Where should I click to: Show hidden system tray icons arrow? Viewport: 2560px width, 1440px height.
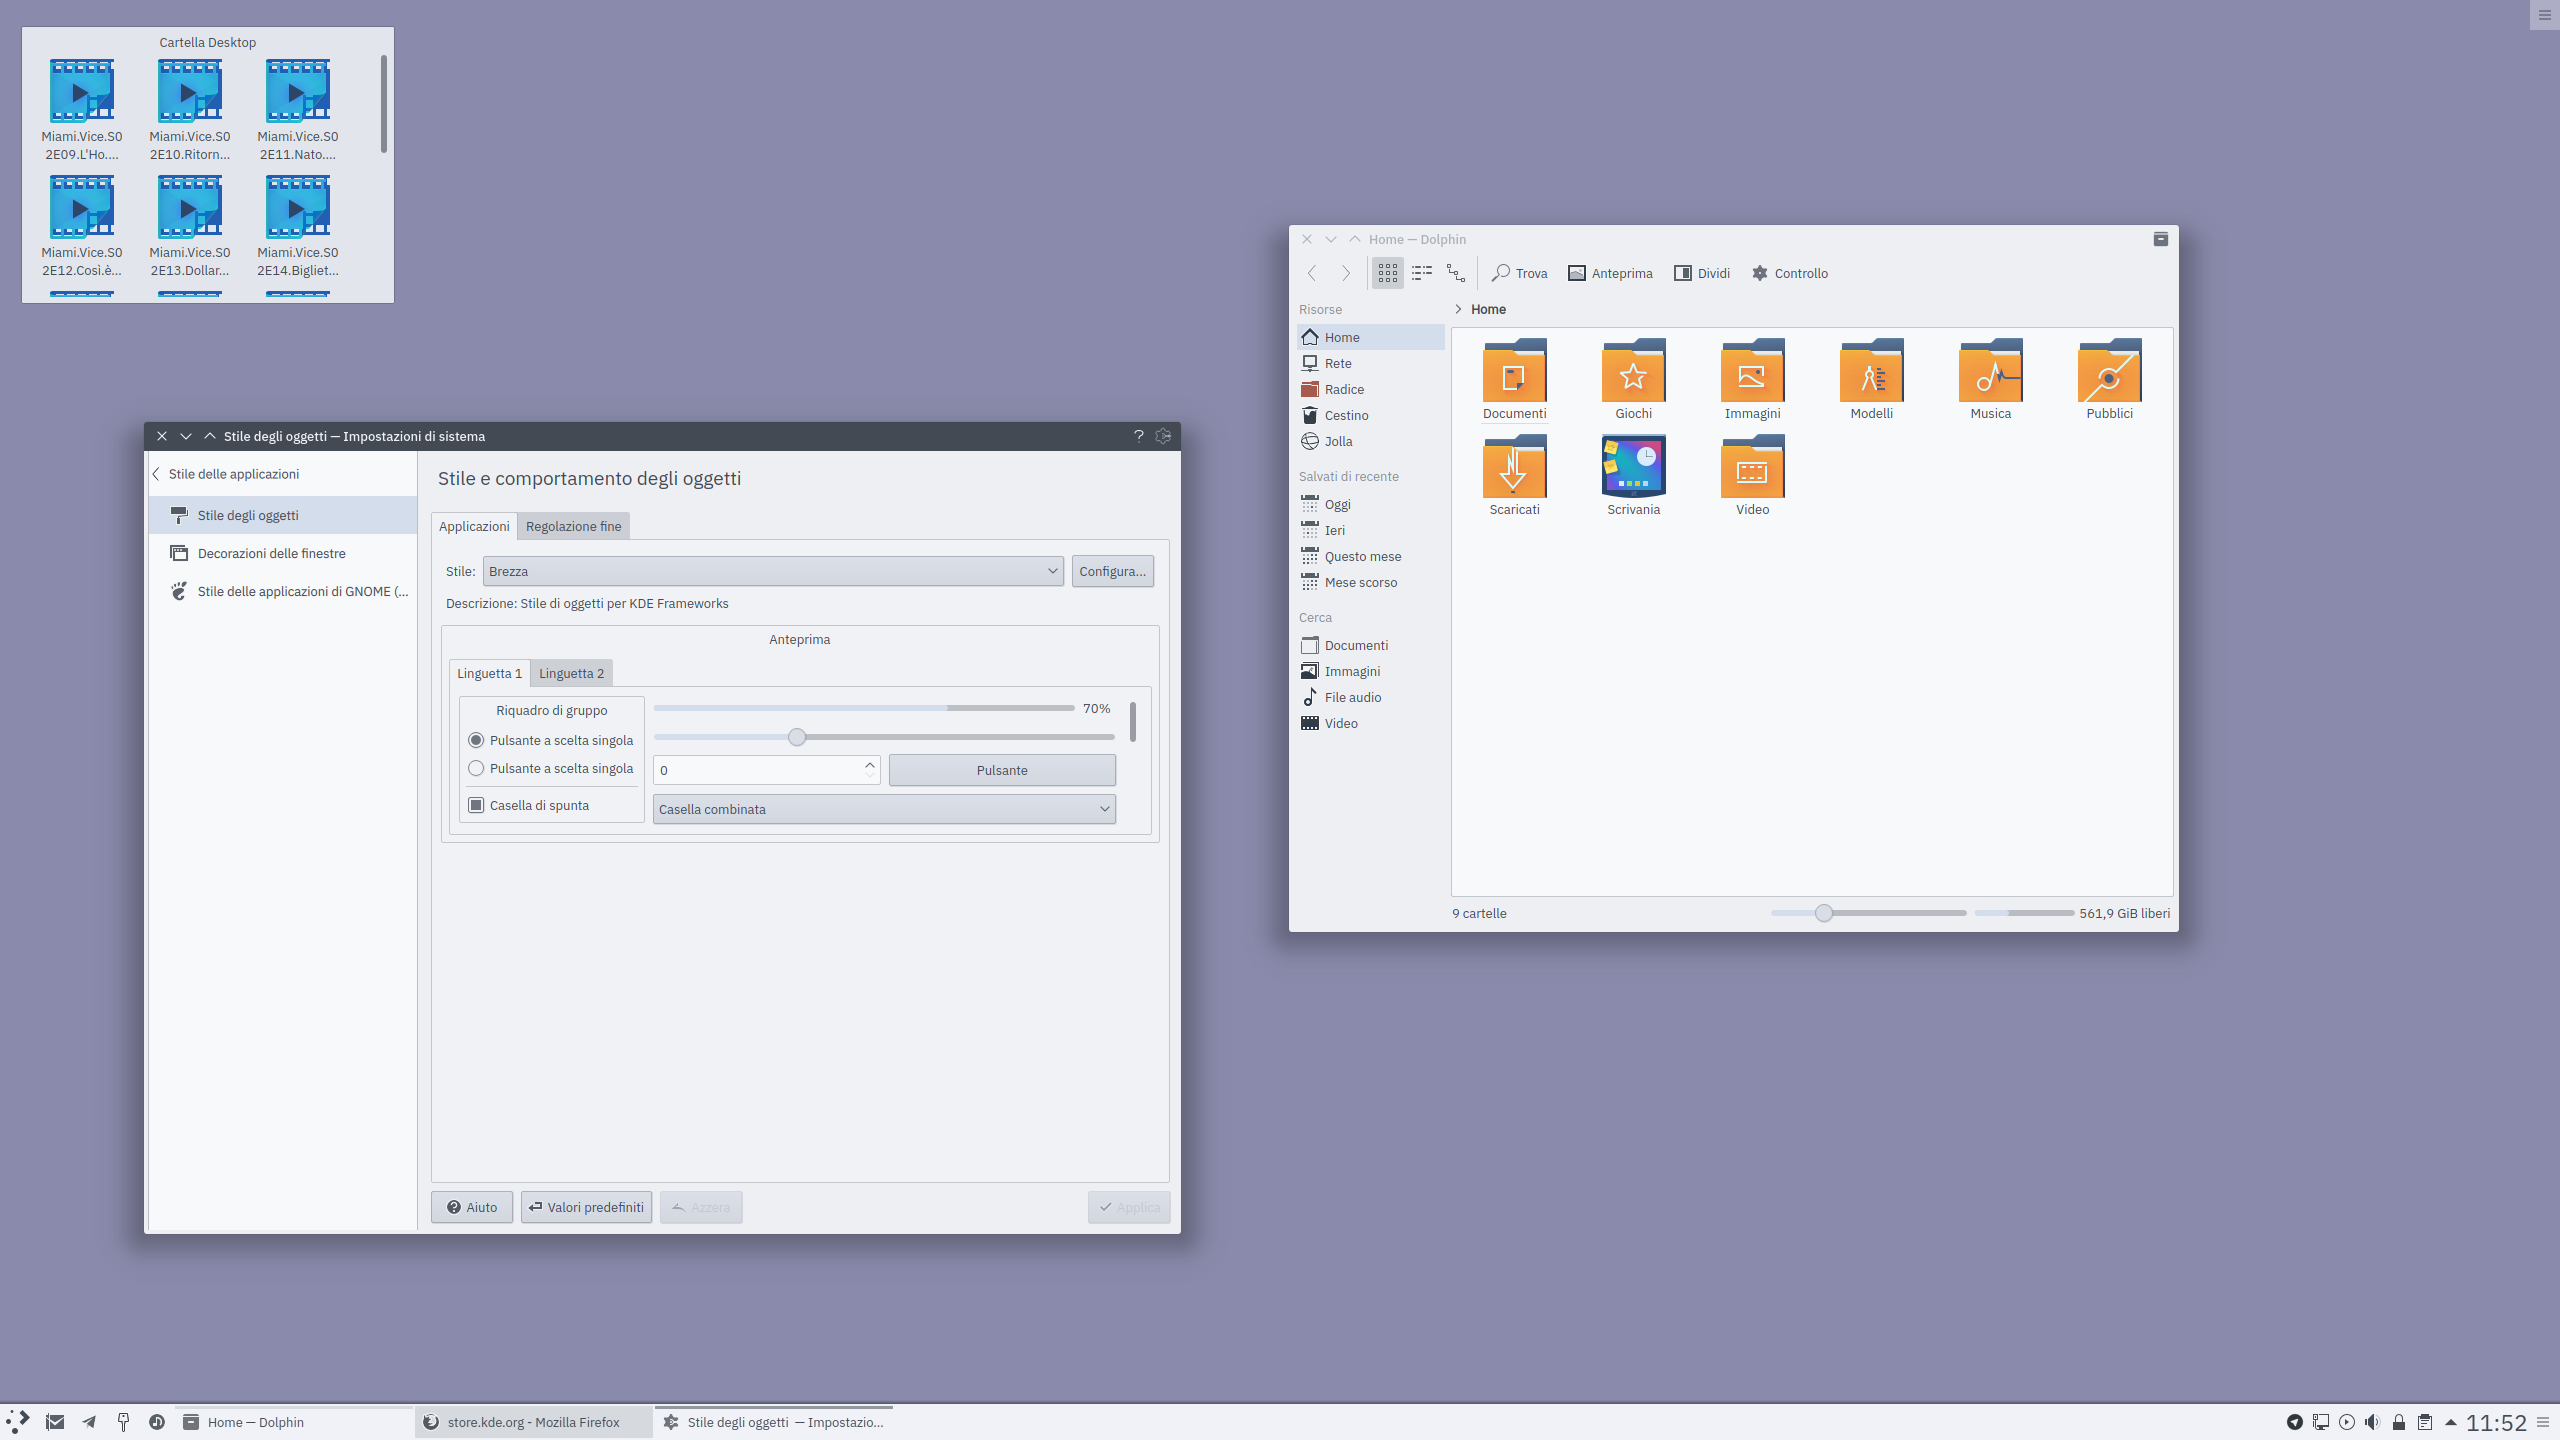coord(2450,1422)
